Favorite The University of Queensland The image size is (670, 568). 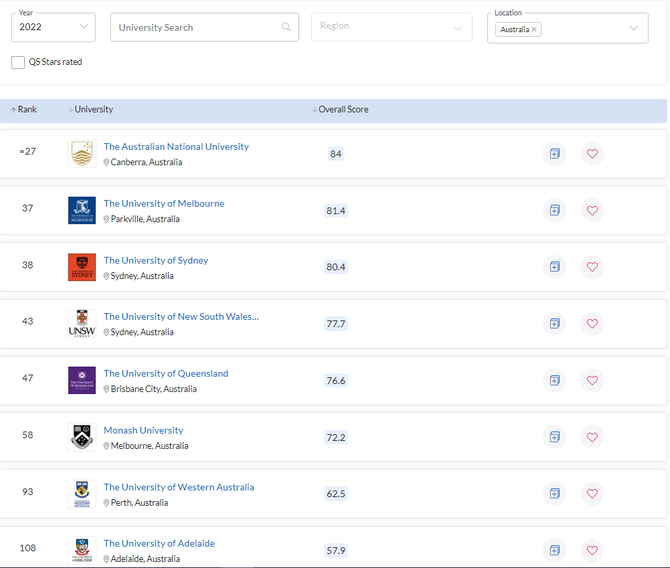592,380
